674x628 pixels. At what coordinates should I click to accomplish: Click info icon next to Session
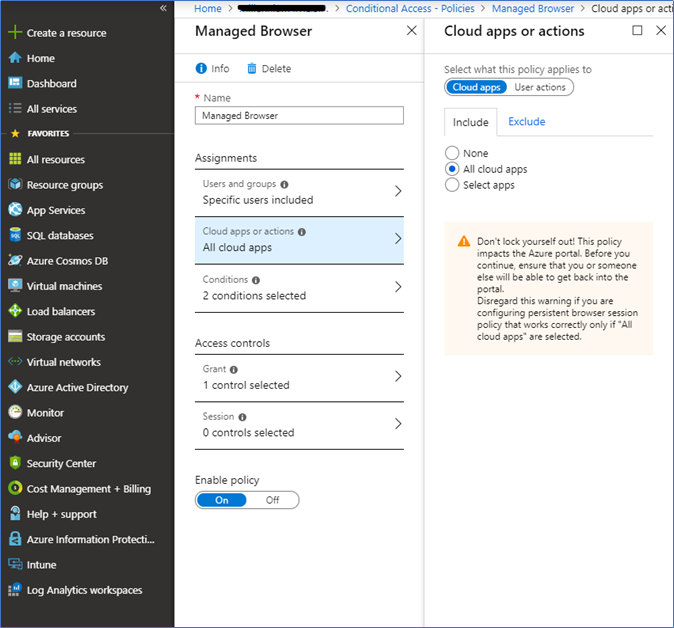[242, 417]
